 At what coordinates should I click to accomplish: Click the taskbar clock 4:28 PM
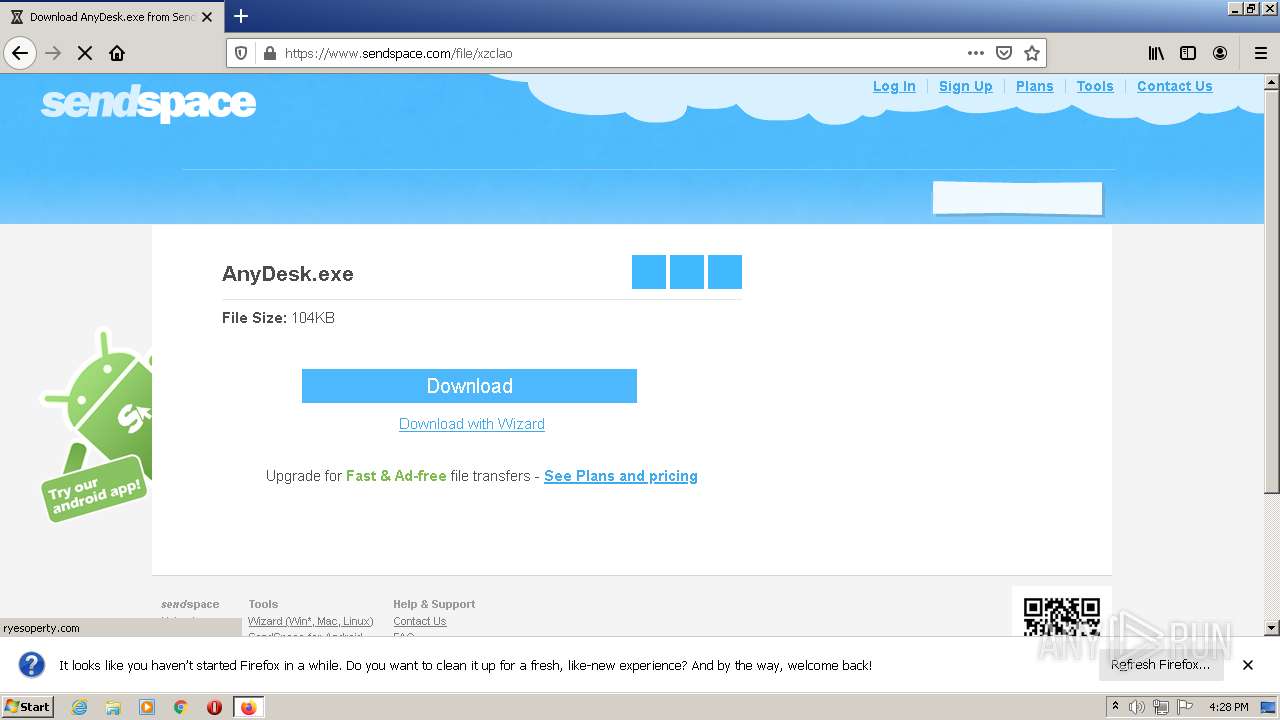(x=1228, y=707)
